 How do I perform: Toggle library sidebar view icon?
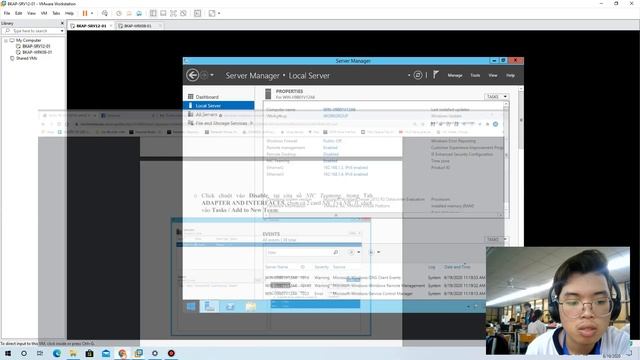tap(153, 13)
